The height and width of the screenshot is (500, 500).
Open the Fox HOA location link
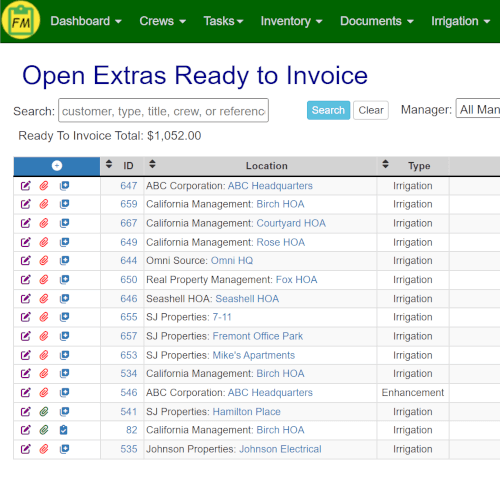pos(297,279)
